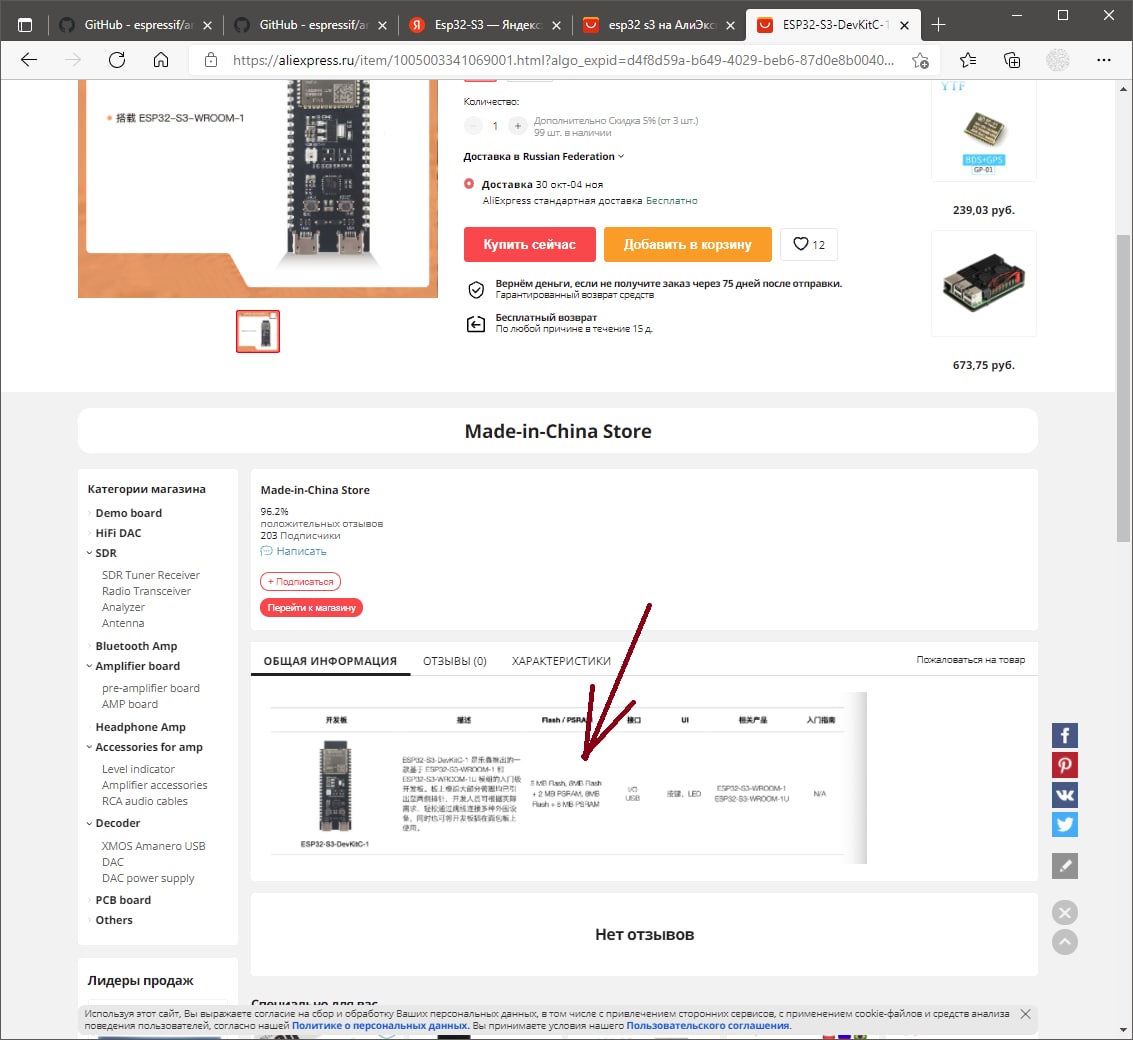
Task: Open the Collections icon in the toolbar
Action: click(1012, 60)
